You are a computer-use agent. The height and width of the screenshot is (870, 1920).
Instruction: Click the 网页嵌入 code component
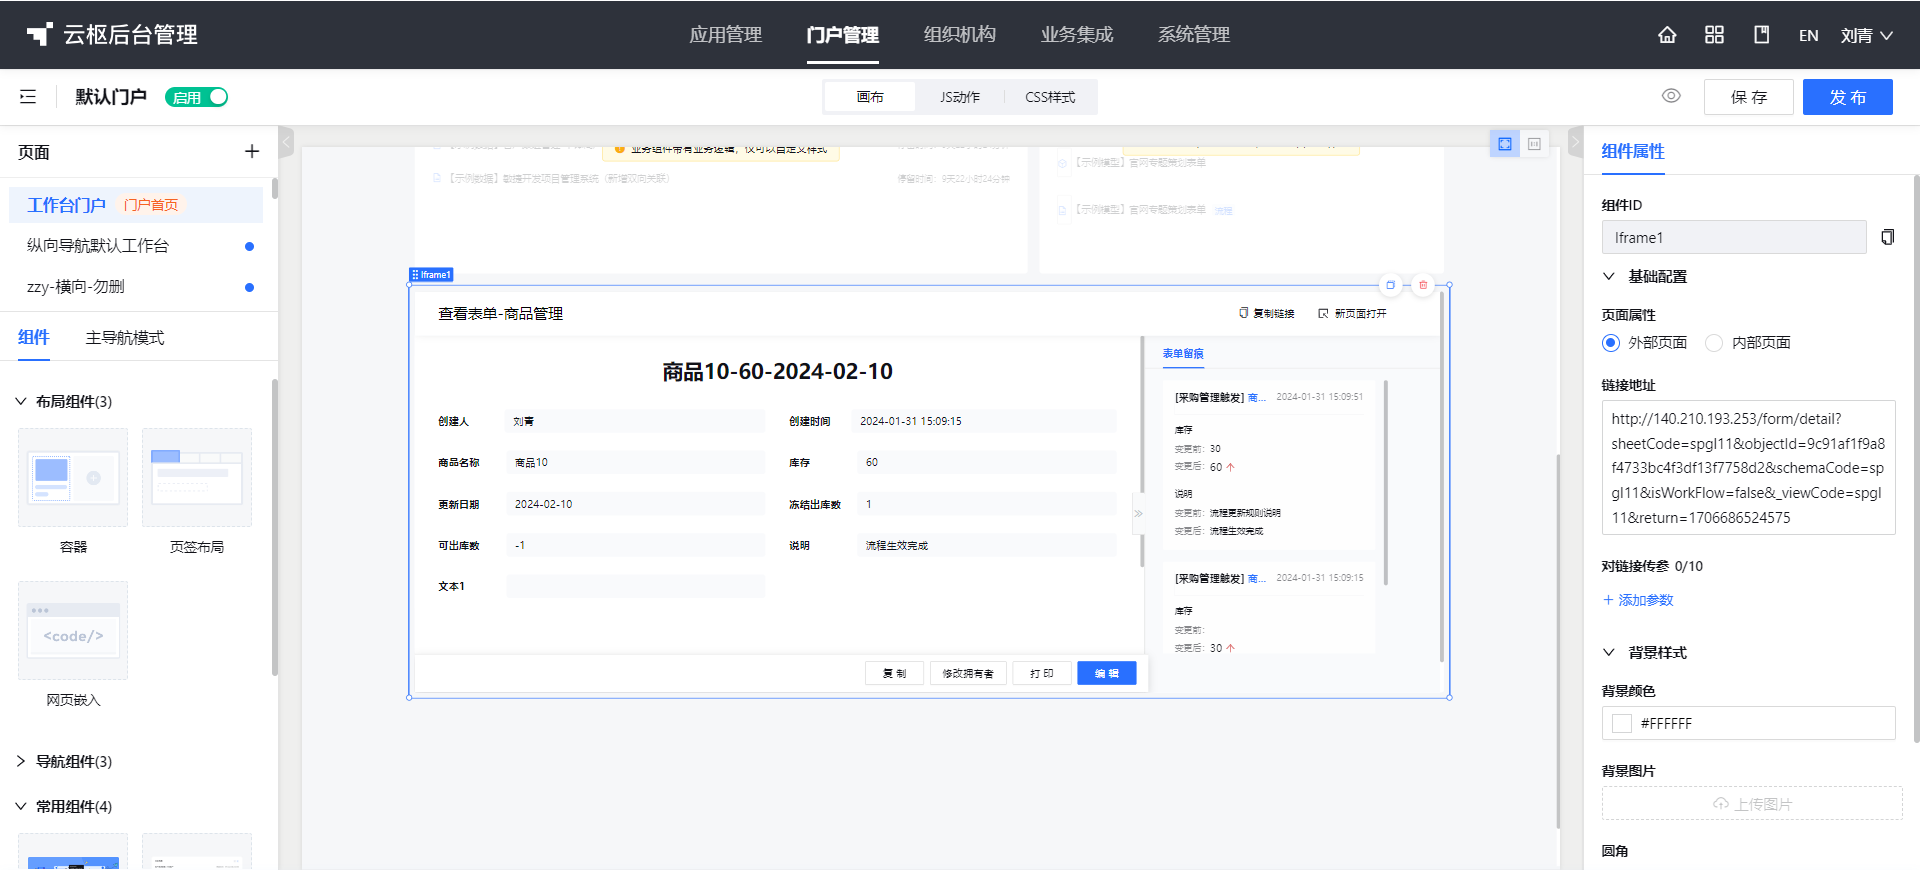click(73, 631)
